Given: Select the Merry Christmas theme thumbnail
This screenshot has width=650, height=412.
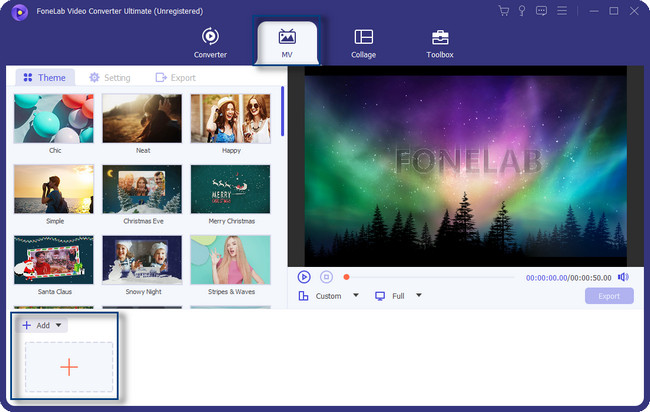Looking at the screenshot, I should point(230,189).
